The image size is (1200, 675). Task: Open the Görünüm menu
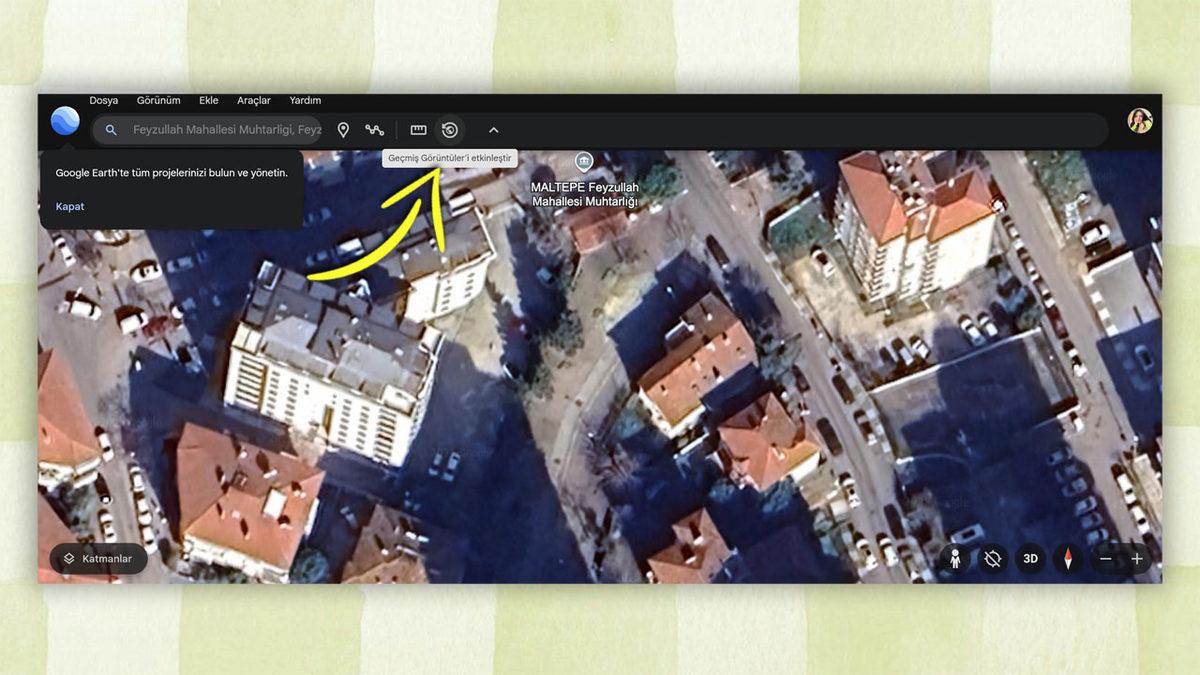click(157, 100)
